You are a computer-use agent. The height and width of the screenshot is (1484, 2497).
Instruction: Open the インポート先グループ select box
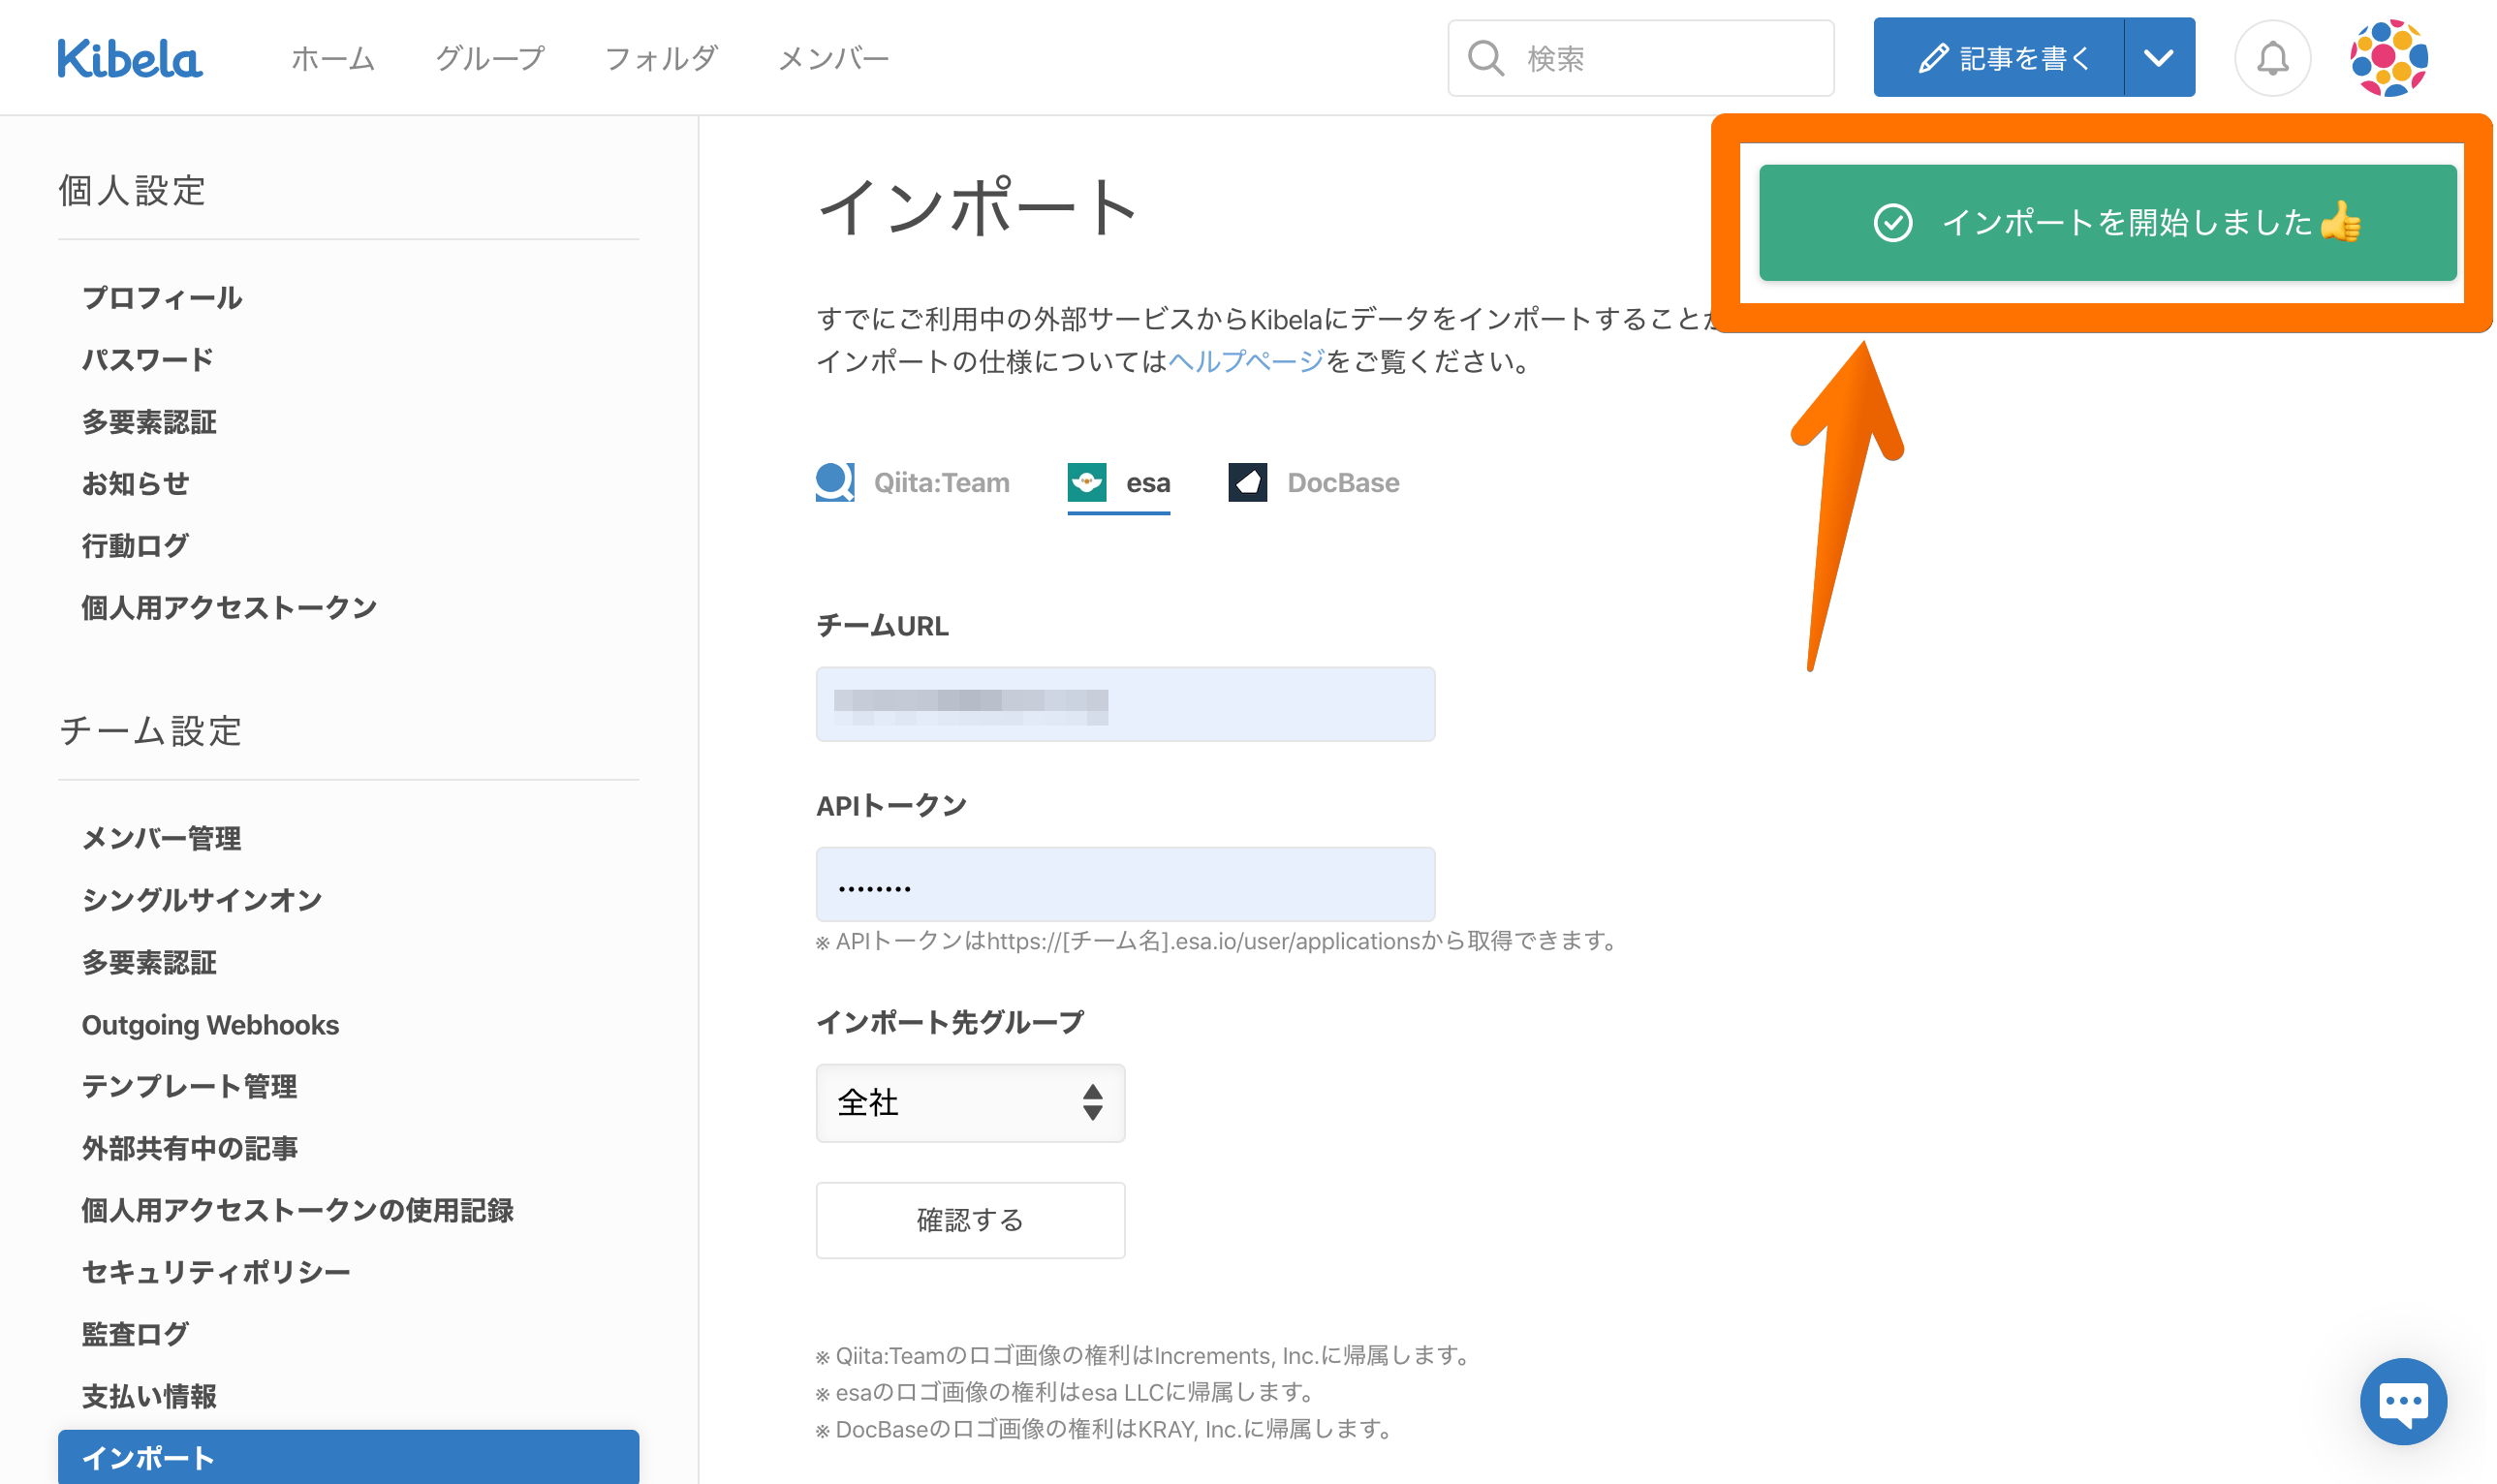pyautogui.click(x=969, y=1103)
